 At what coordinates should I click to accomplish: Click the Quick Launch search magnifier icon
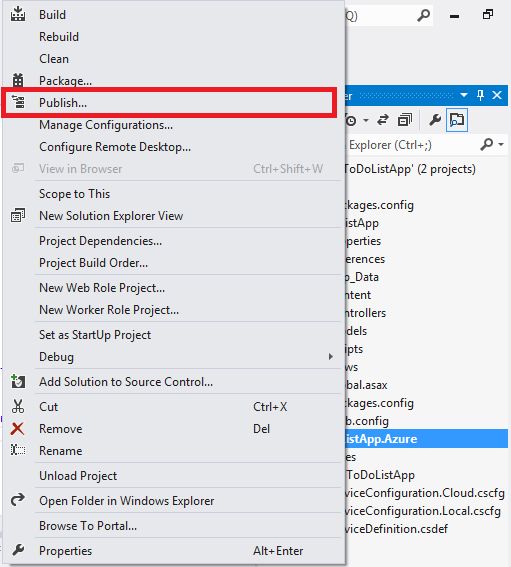423,16
